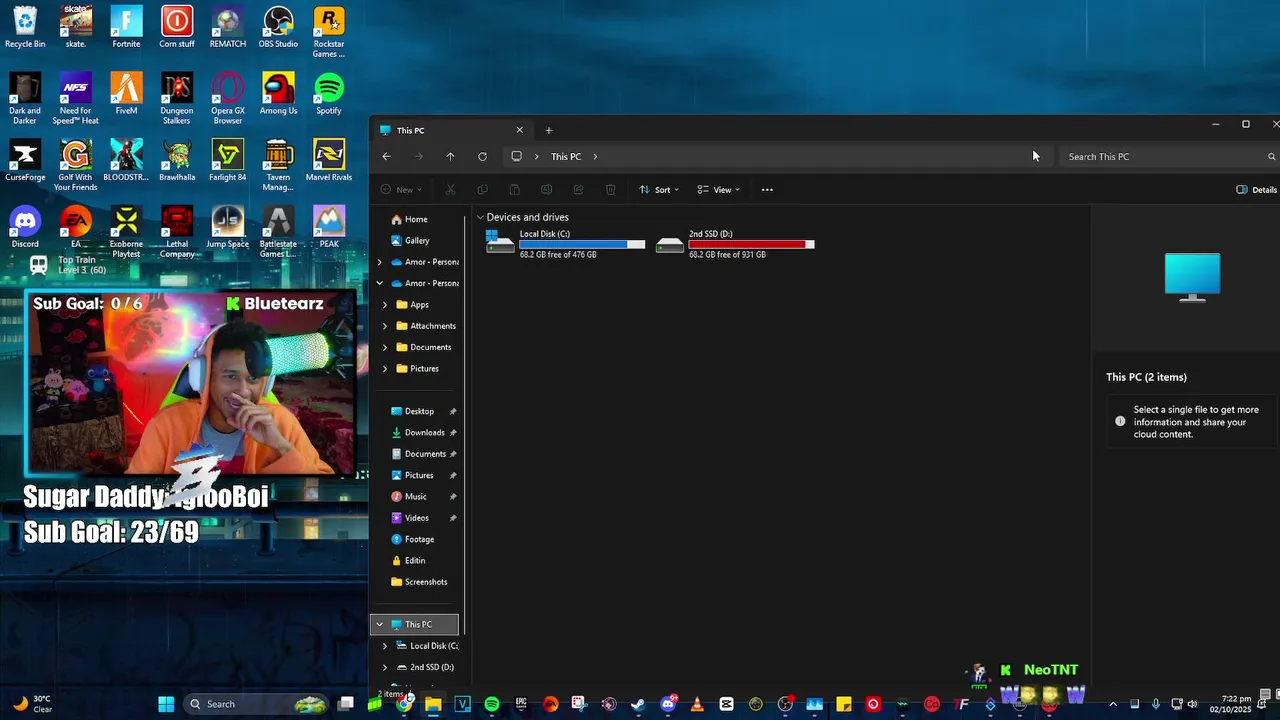This screenshot has width=1280, height=720.
Task: Select 2nd SSD (D:) drive in main pane
Action: [735, 244]
